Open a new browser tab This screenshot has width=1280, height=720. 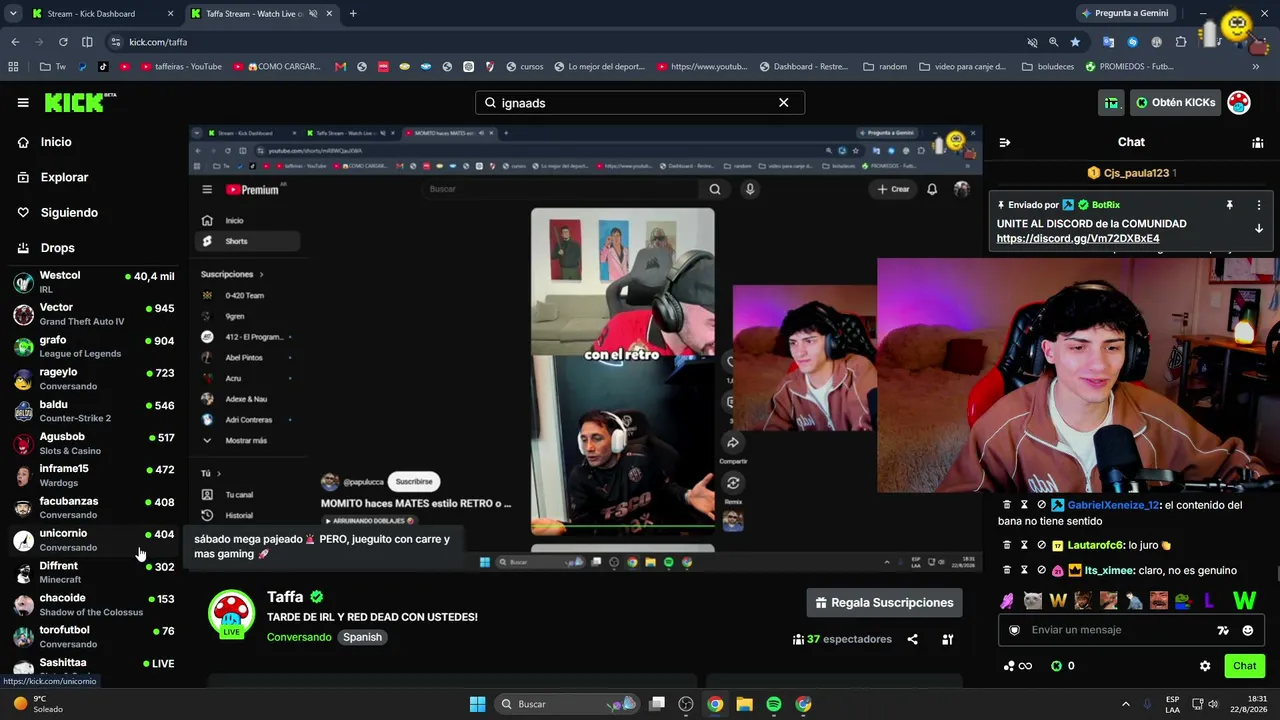(353, 14)
